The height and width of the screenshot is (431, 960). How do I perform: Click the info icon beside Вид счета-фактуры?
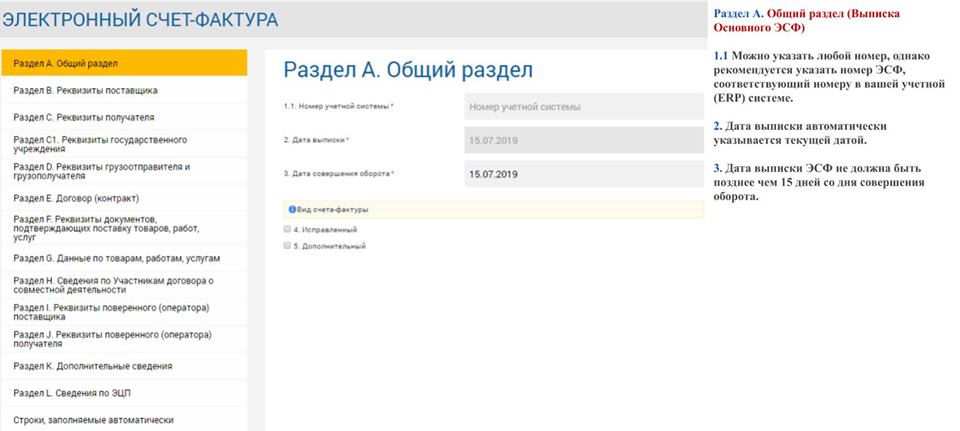coord(291,210)
